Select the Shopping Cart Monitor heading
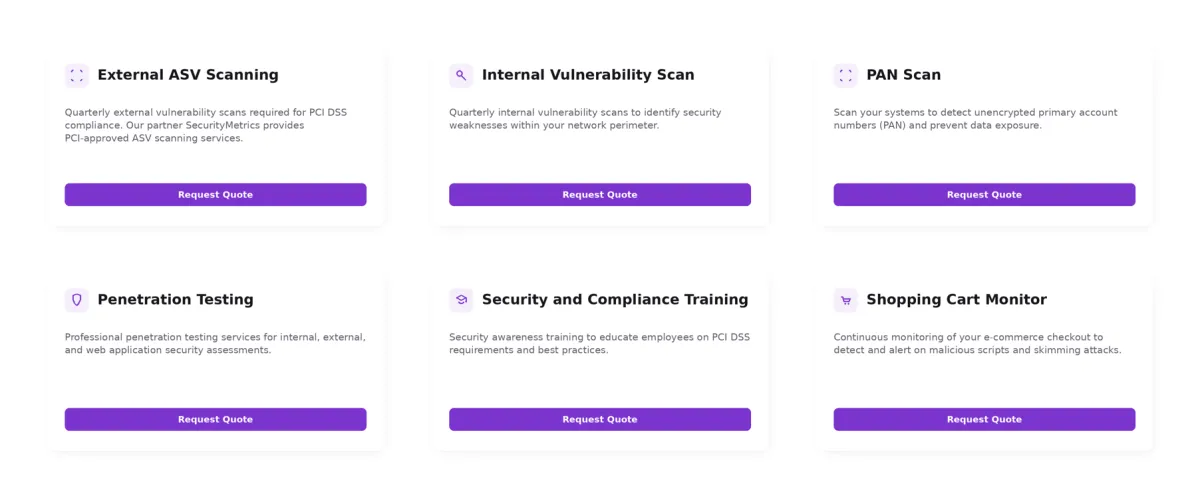This screenshot has height=496, width=1200. click(956, 300)
